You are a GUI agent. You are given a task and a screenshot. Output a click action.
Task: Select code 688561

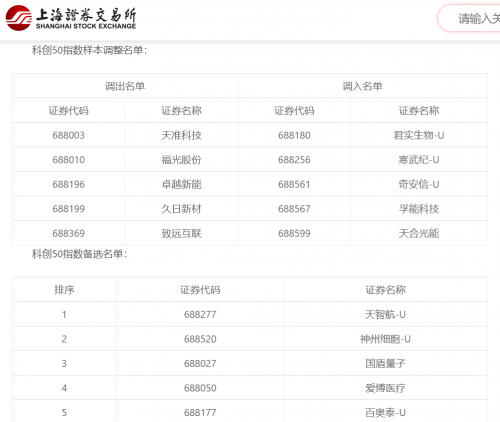pyautogui.click(x=294, y=184)
